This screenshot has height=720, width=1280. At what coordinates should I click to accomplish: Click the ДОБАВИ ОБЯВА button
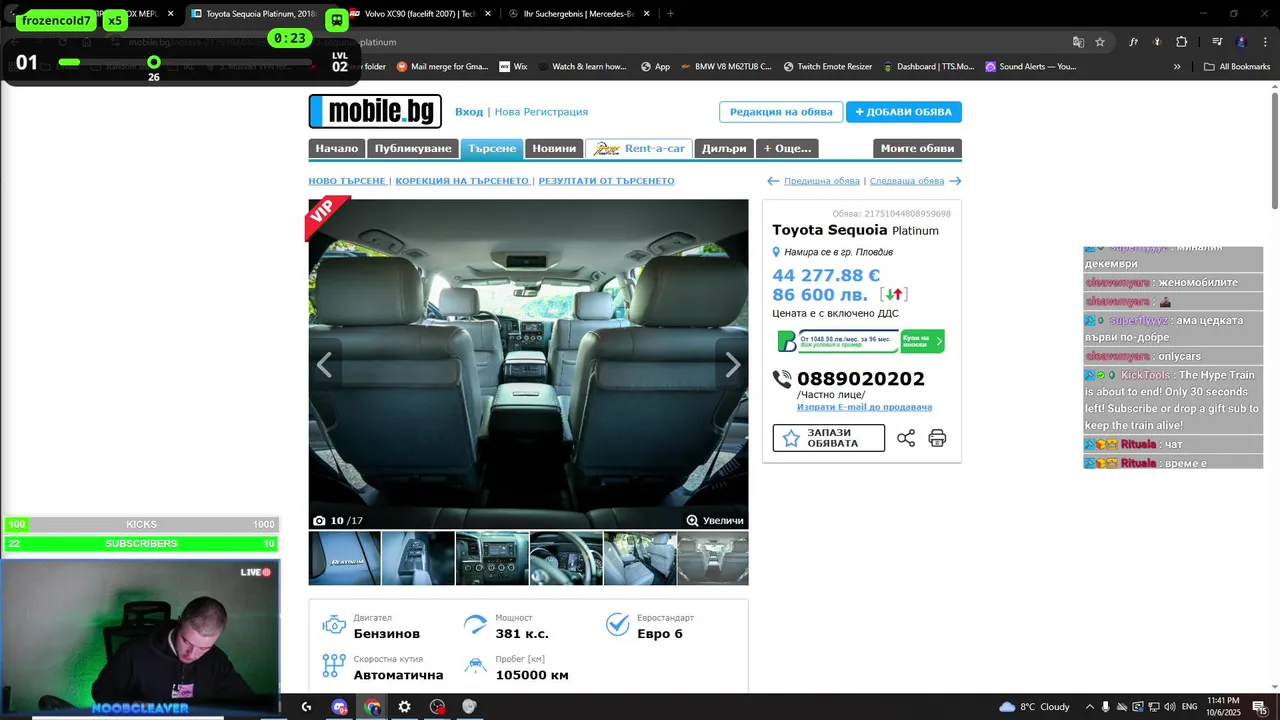(x=904, y=112)
